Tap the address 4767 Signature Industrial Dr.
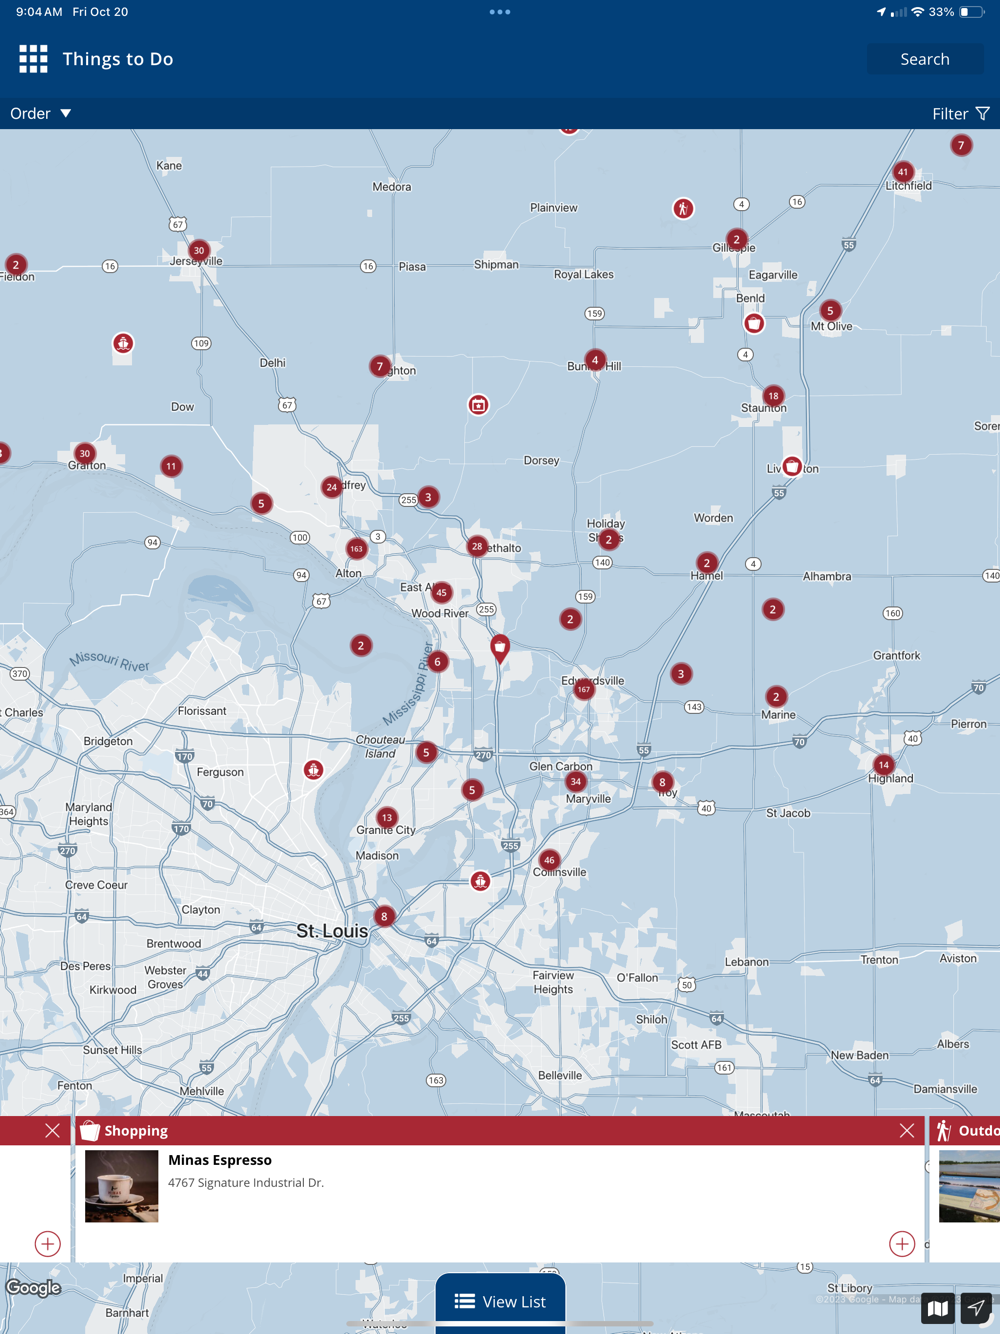 pos(246,1183)
